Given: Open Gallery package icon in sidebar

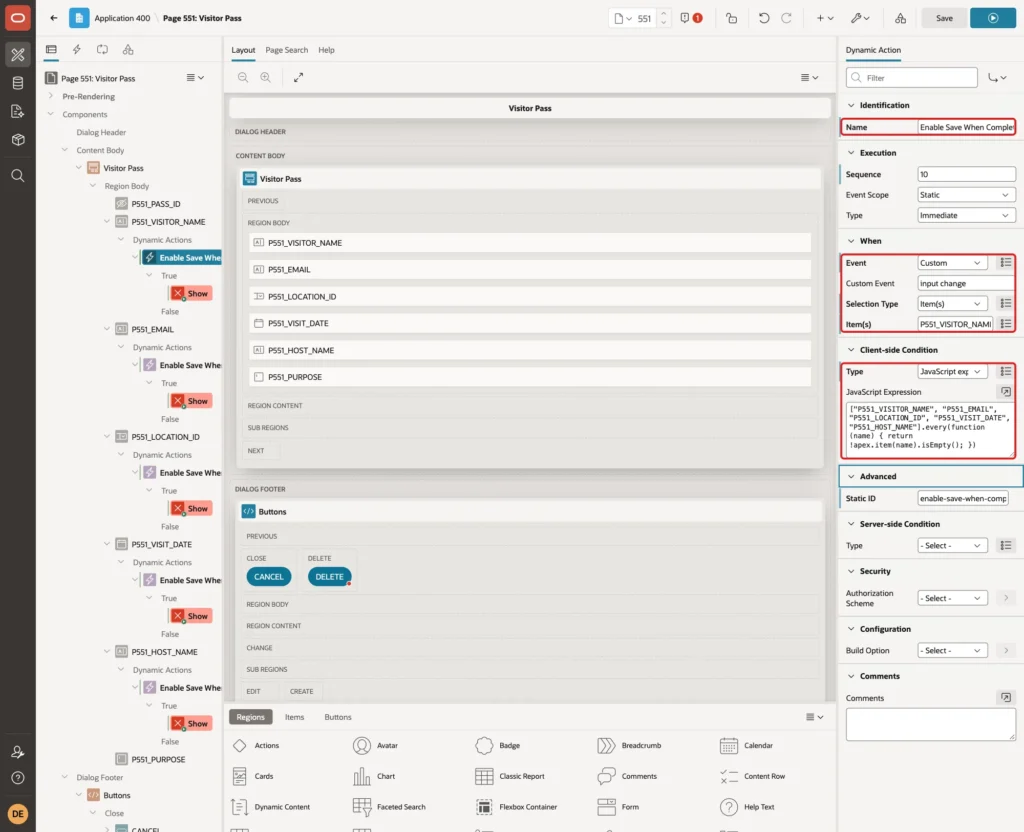Looking at the screenshot, I should [x=18, y=139].
